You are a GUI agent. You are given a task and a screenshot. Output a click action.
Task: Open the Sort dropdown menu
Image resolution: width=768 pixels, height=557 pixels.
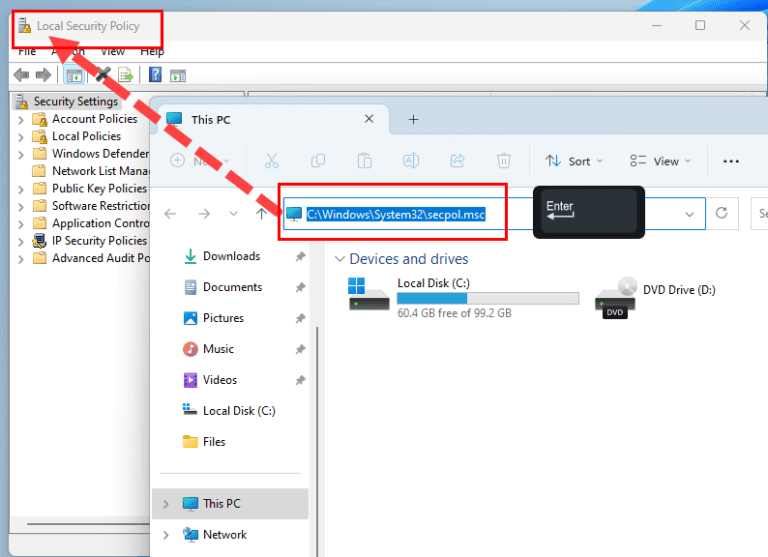coord(574,161)
